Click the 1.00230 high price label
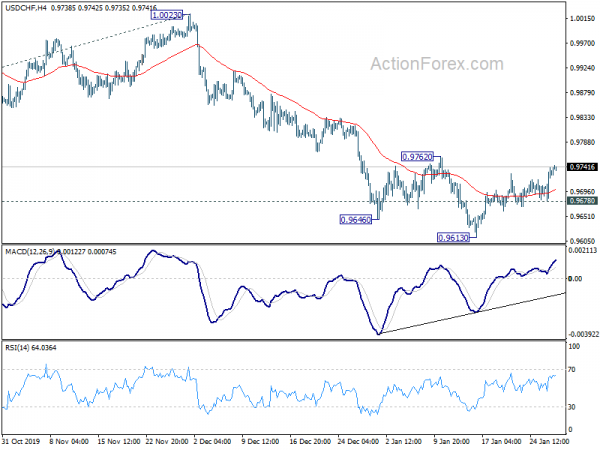This screenshot has height=450, width=600. coord(167,15)
